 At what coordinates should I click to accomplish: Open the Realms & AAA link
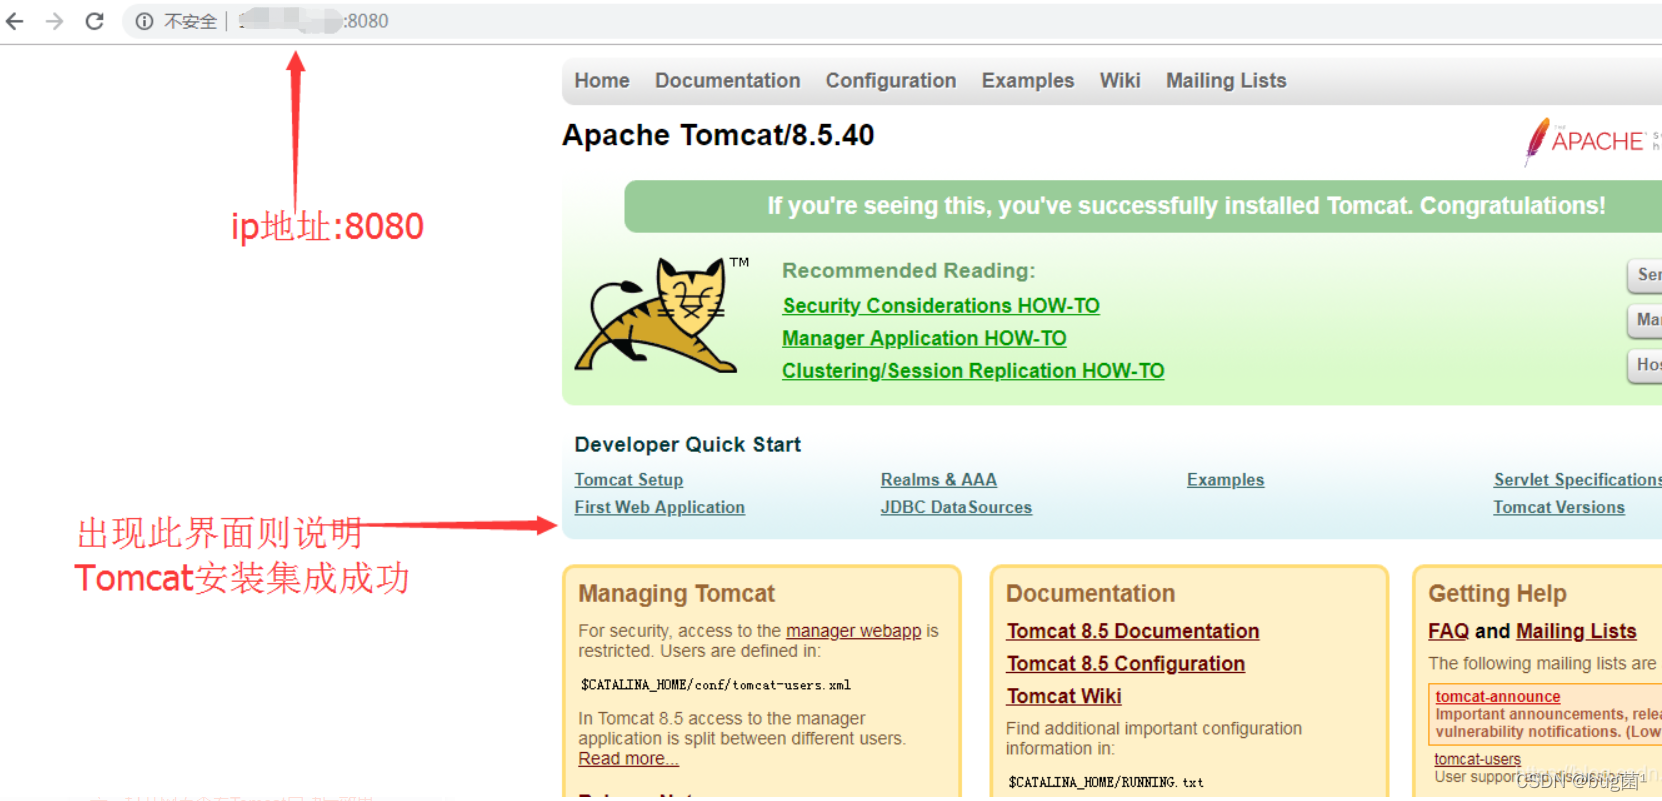pyautogui.click(x=938, y=480)
